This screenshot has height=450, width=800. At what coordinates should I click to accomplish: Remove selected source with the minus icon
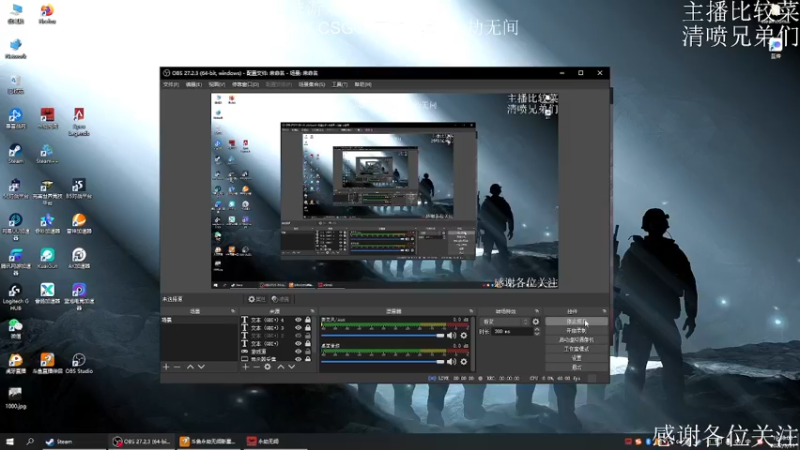click(257, 367)
